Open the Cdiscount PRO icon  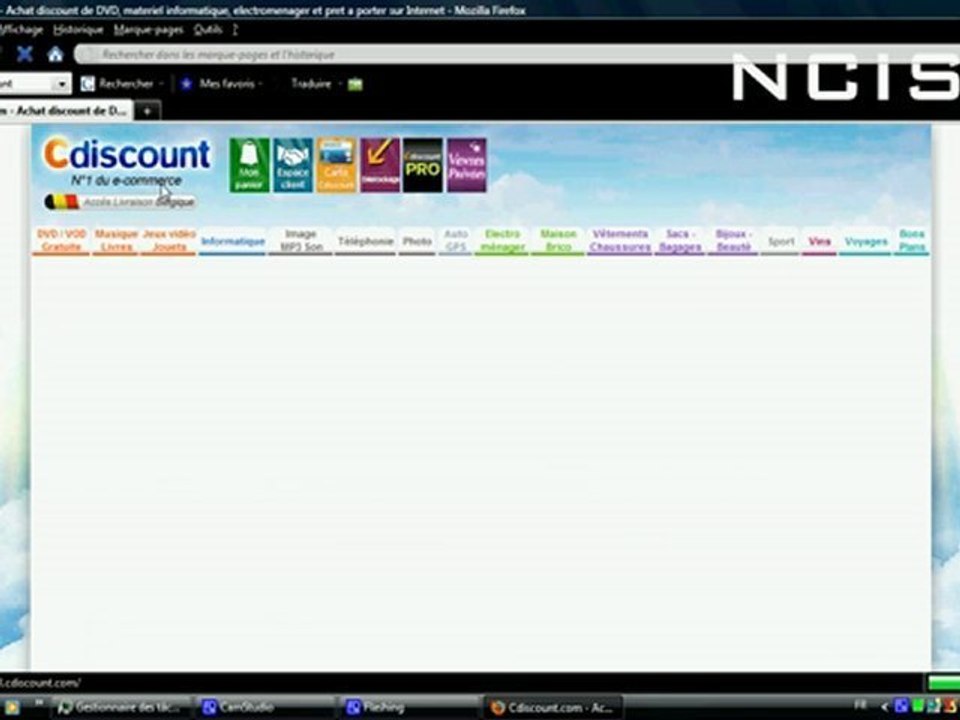(x=423, y=165)
